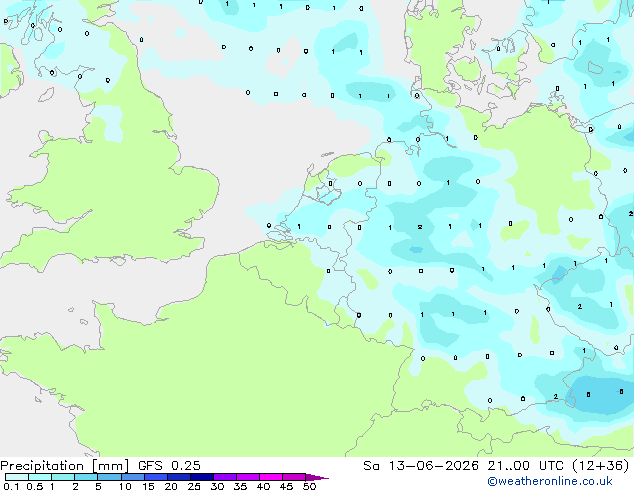Click the 35–40 mm violet-magenta legend swatch
Screen dimensions: 634x490
tap(248, 477)
